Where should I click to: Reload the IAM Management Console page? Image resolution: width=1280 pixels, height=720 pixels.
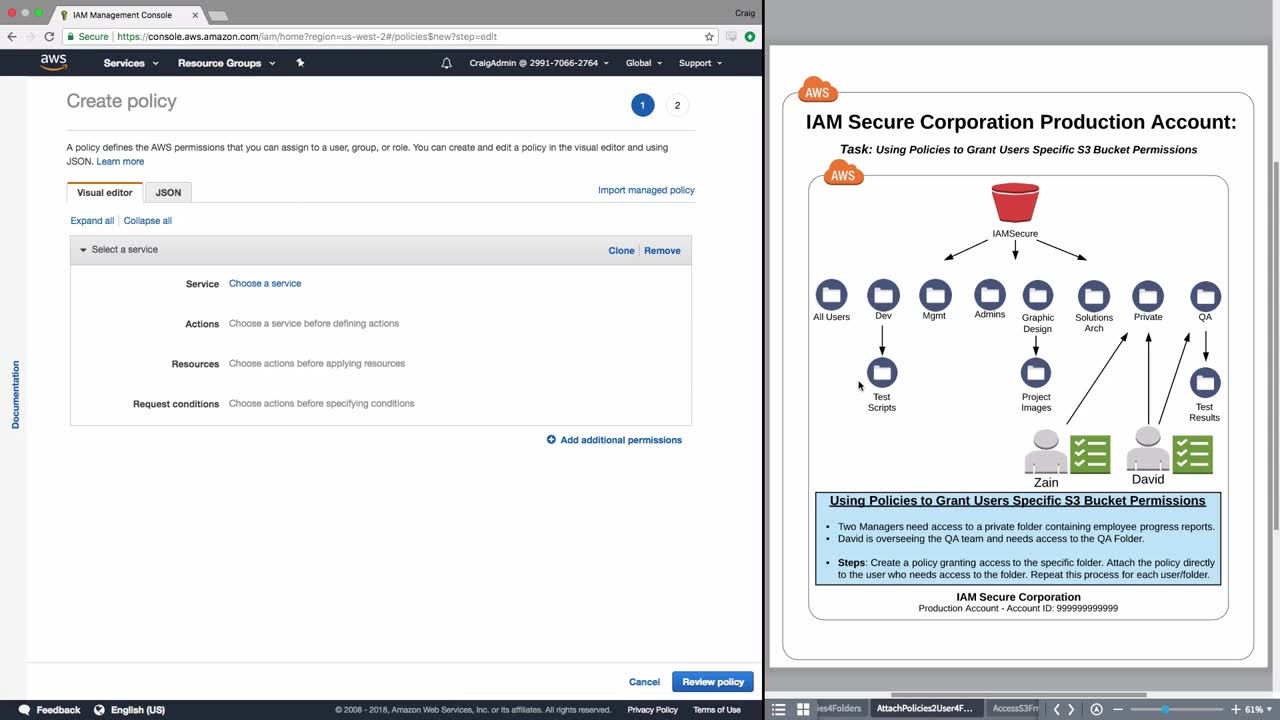48,37
